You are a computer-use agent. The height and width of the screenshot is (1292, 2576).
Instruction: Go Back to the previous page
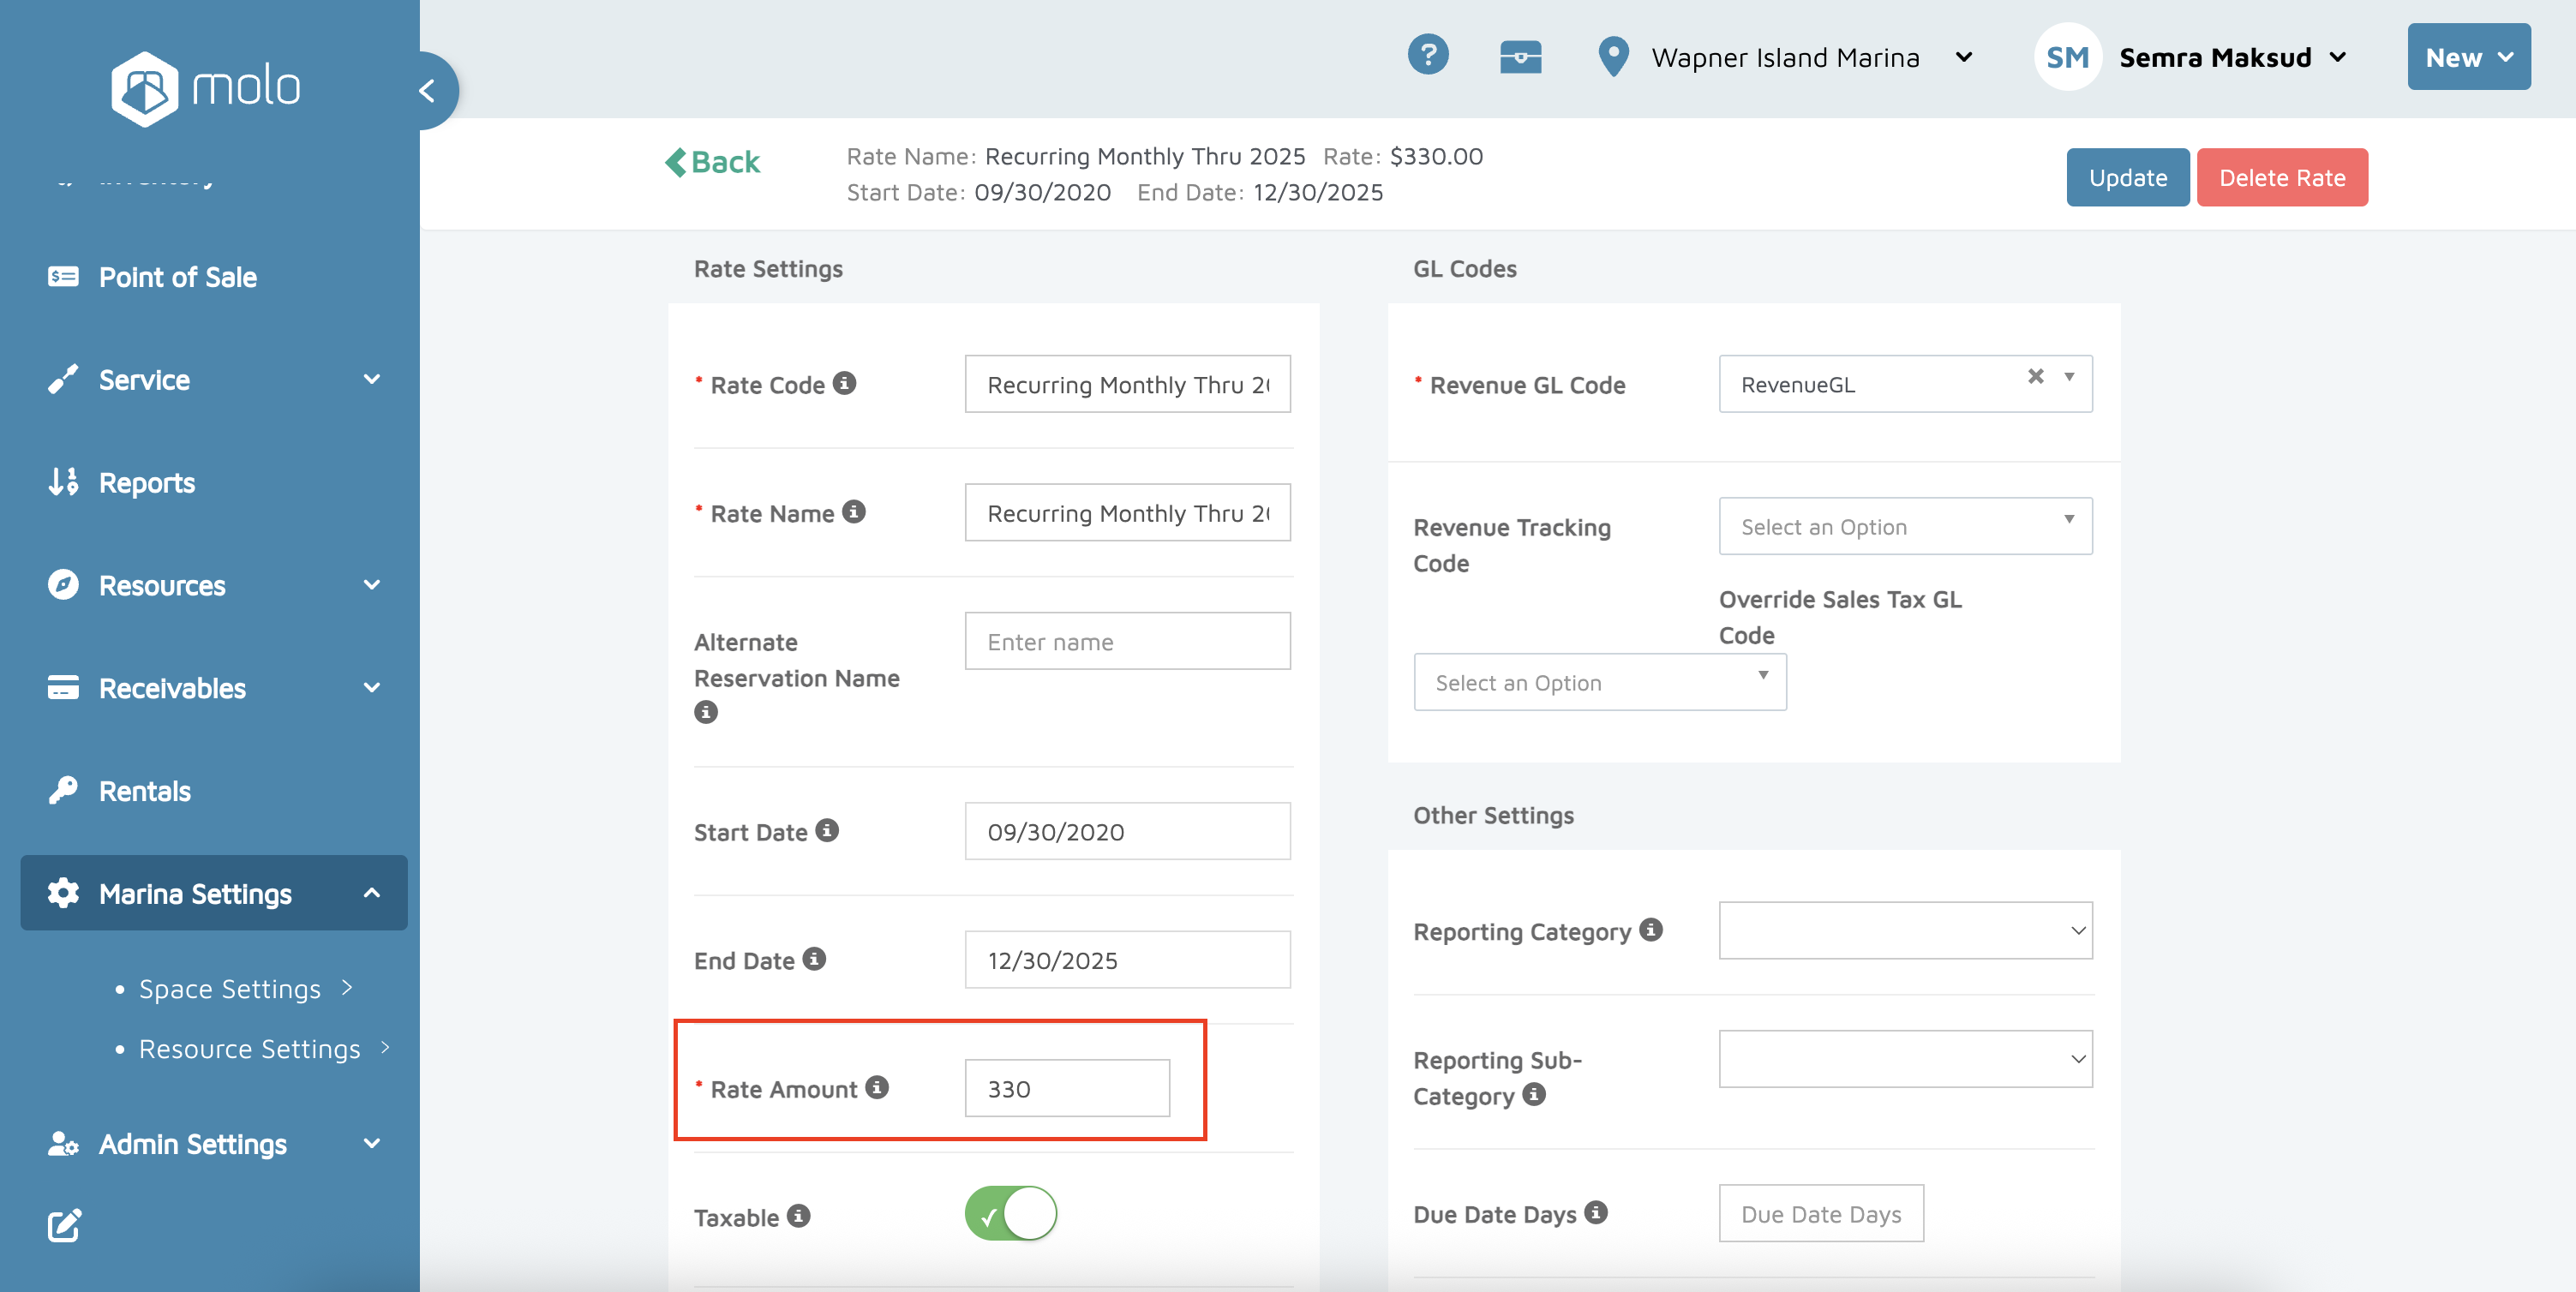(712, 162)
